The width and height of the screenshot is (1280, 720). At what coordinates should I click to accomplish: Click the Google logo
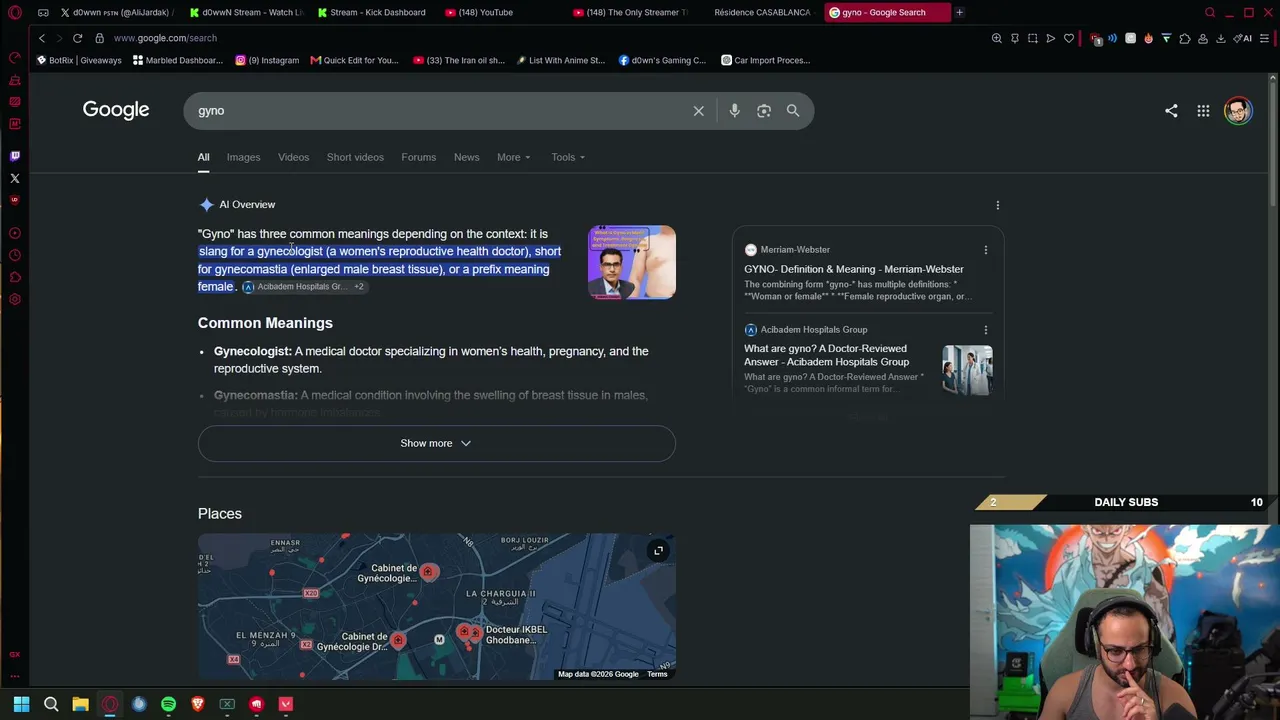(116, 110)
